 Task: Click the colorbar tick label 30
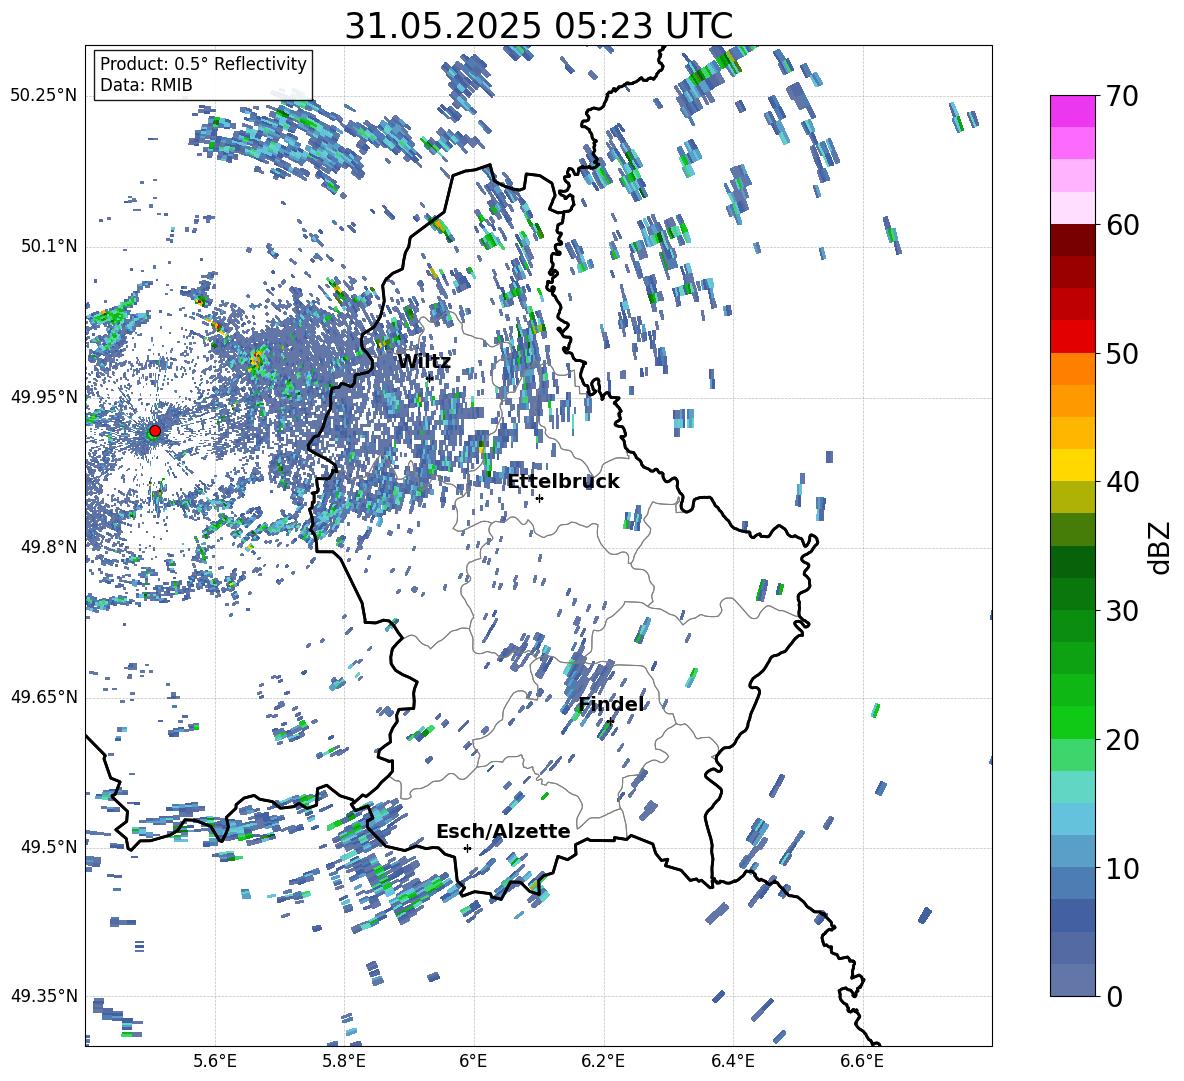(1122, 610)
